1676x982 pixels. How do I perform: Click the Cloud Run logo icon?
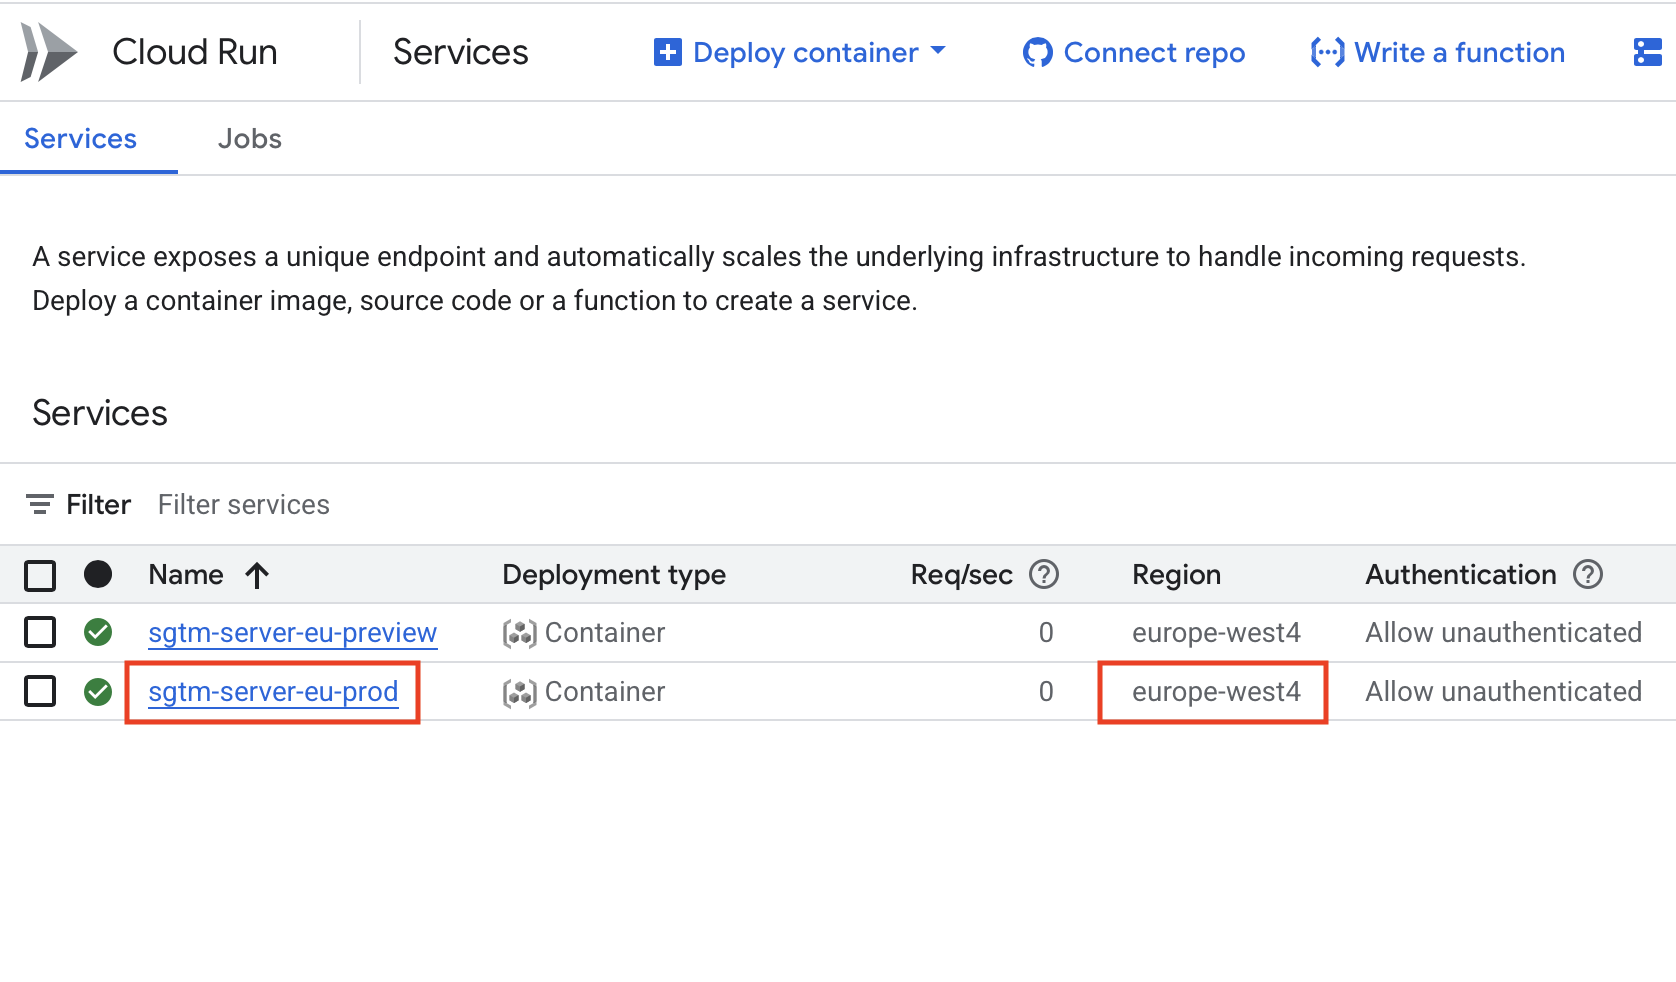click(x=49, y=52)
